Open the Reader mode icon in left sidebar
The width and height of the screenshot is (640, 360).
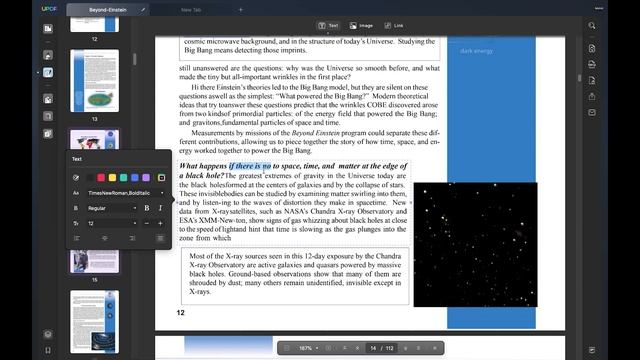[48, 29]
